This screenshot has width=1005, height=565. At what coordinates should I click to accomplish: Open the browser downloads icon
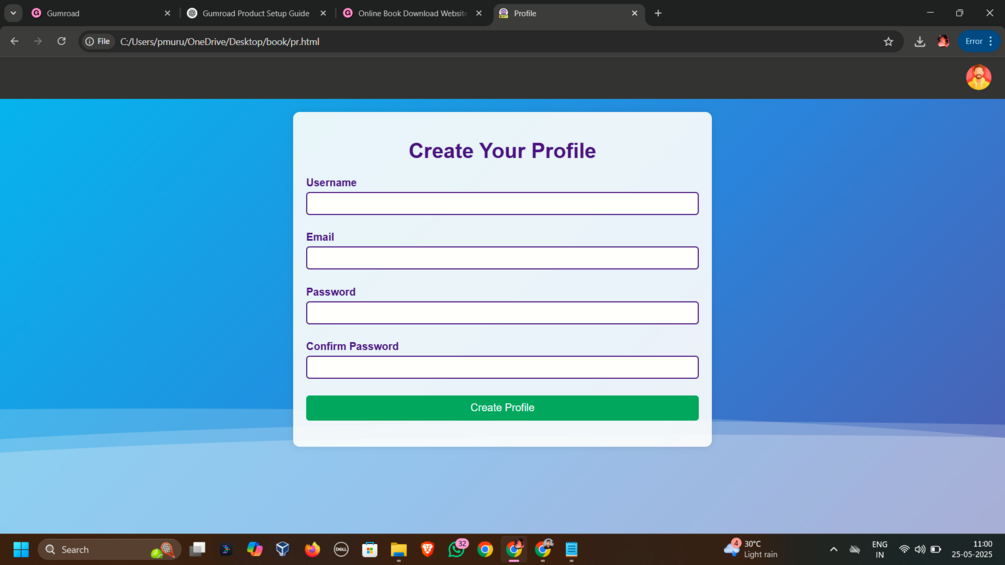pyautogui.click(x=919, y=42)
